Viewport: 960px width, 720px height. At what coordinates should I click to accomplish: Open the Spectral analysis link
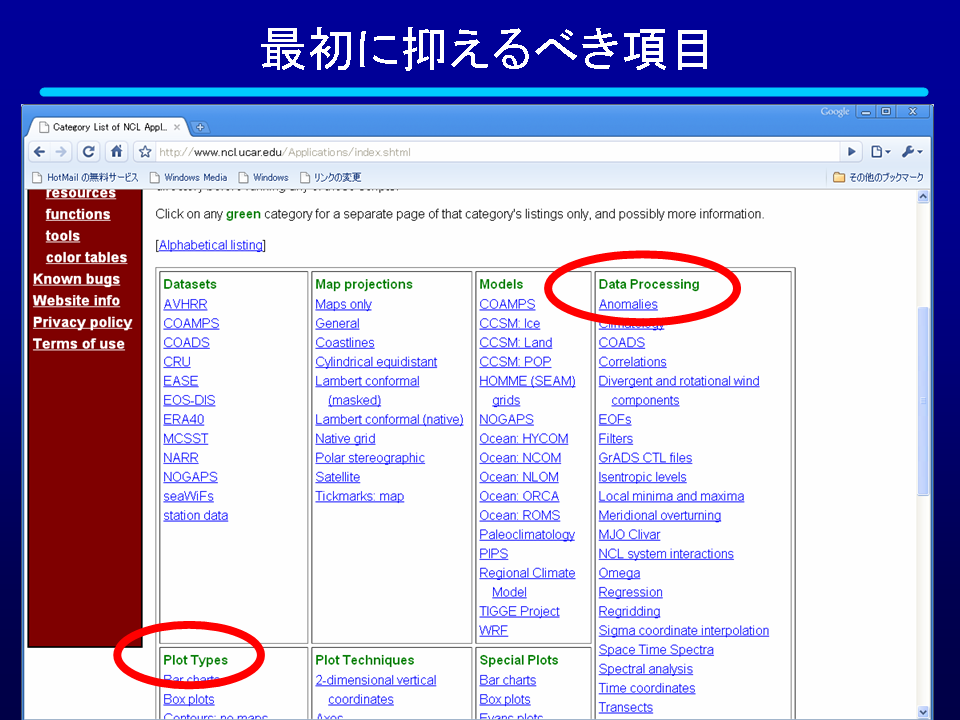[646, 669]
